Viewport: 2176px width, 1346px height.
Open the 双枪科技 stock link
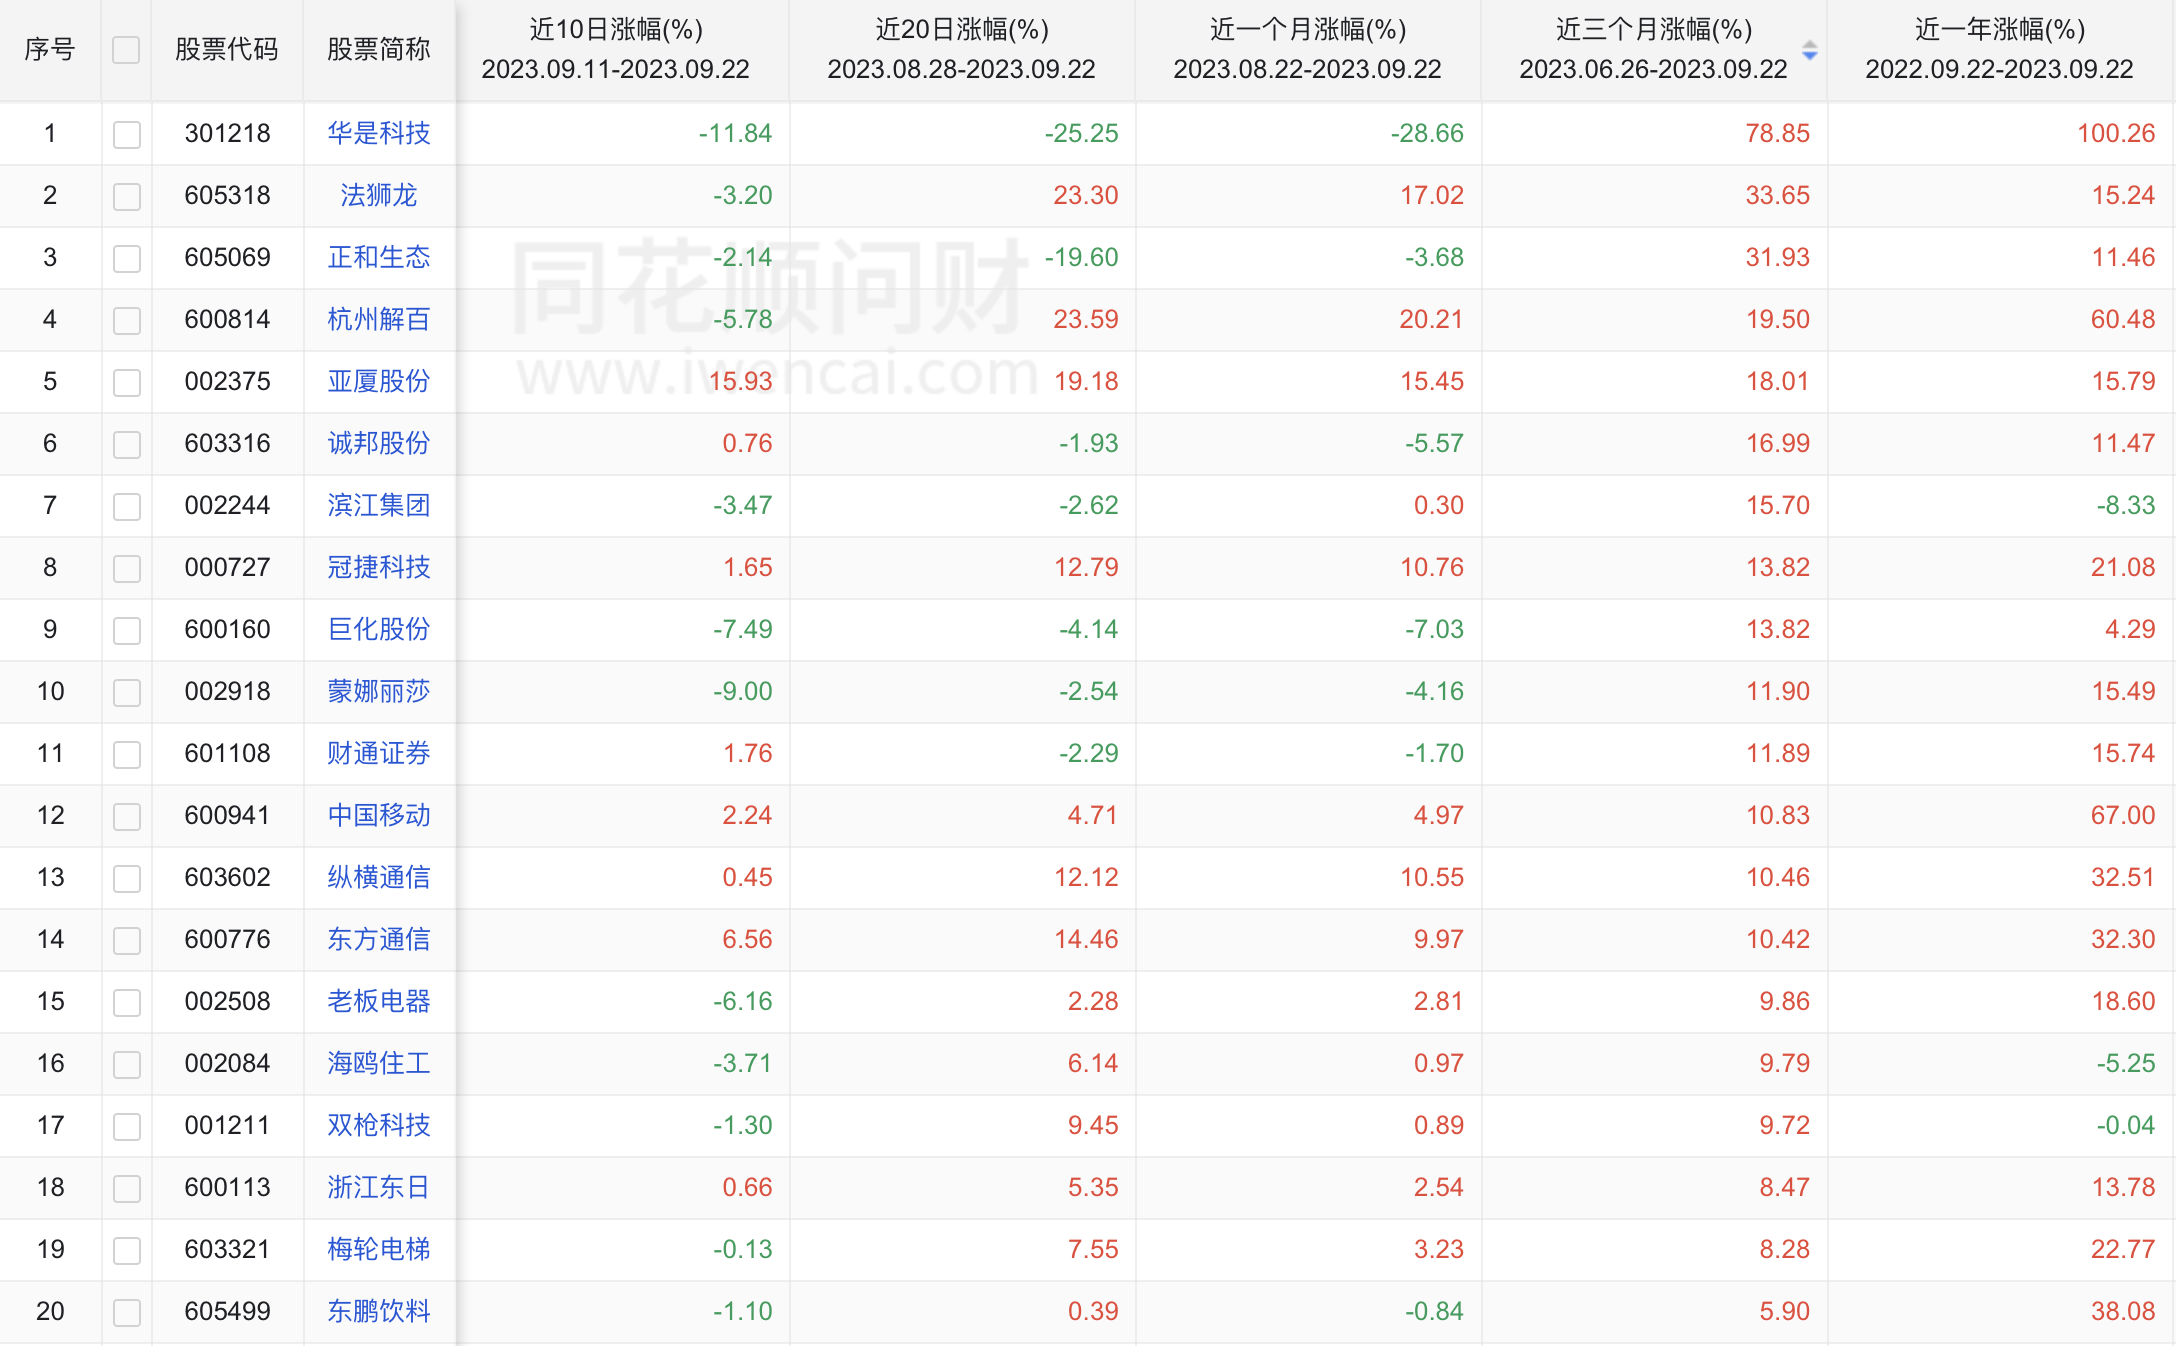pos(379,1125)
